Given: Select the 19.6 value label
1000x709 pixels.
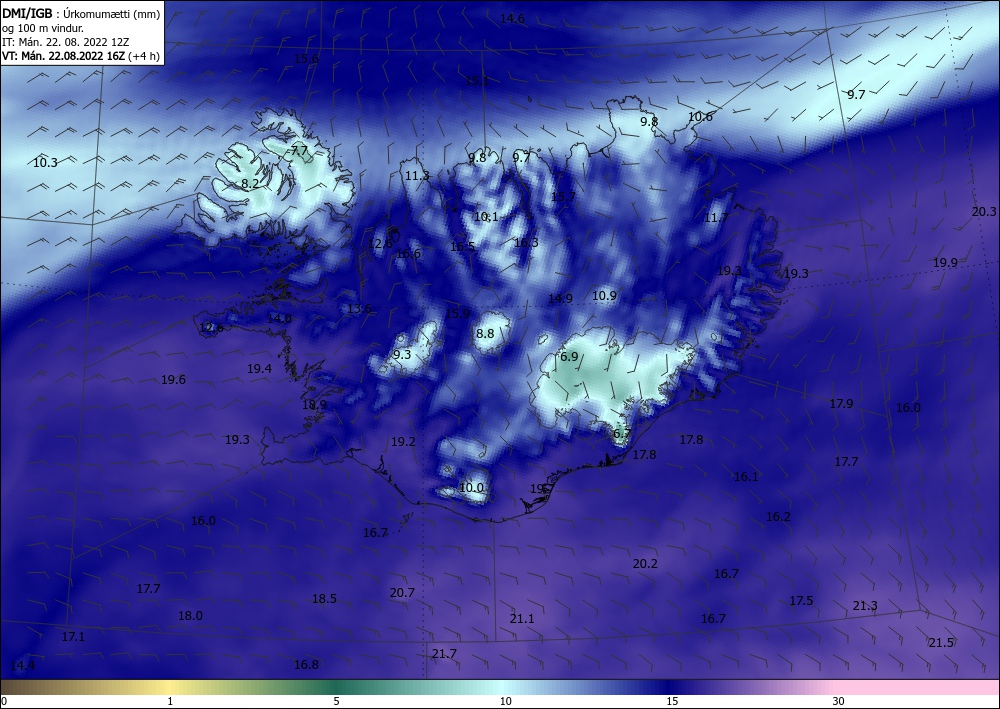Looking at the screenshot, I should click(x=173, y=380).
